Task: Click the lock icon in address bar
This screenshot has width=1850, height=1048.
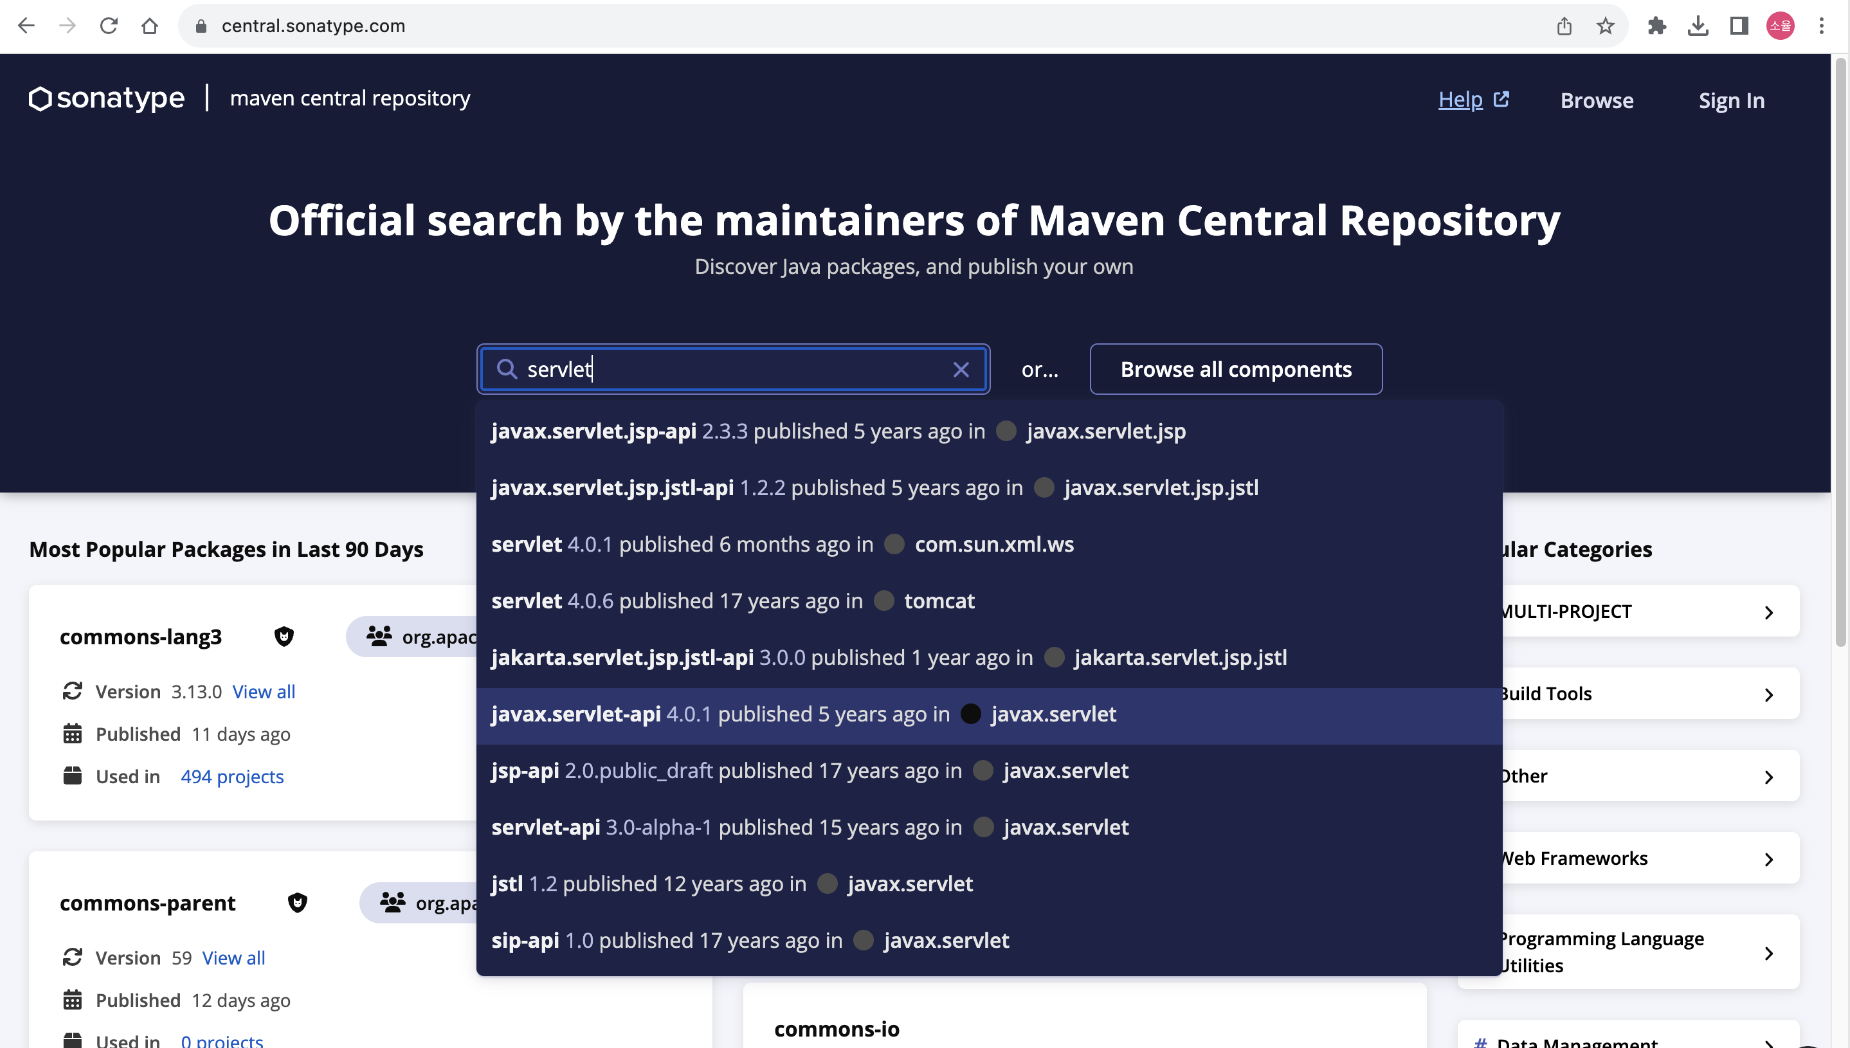Action: [201, 26]
